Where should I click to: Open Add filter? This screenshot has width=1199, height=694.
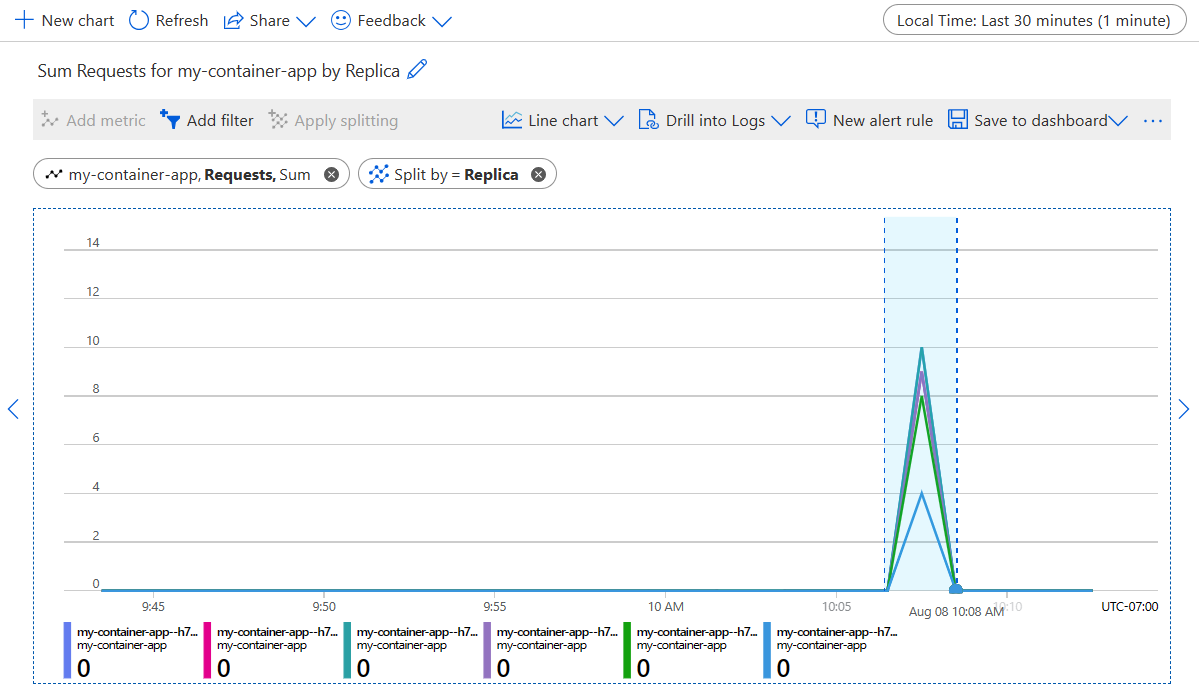pos(207,120)
